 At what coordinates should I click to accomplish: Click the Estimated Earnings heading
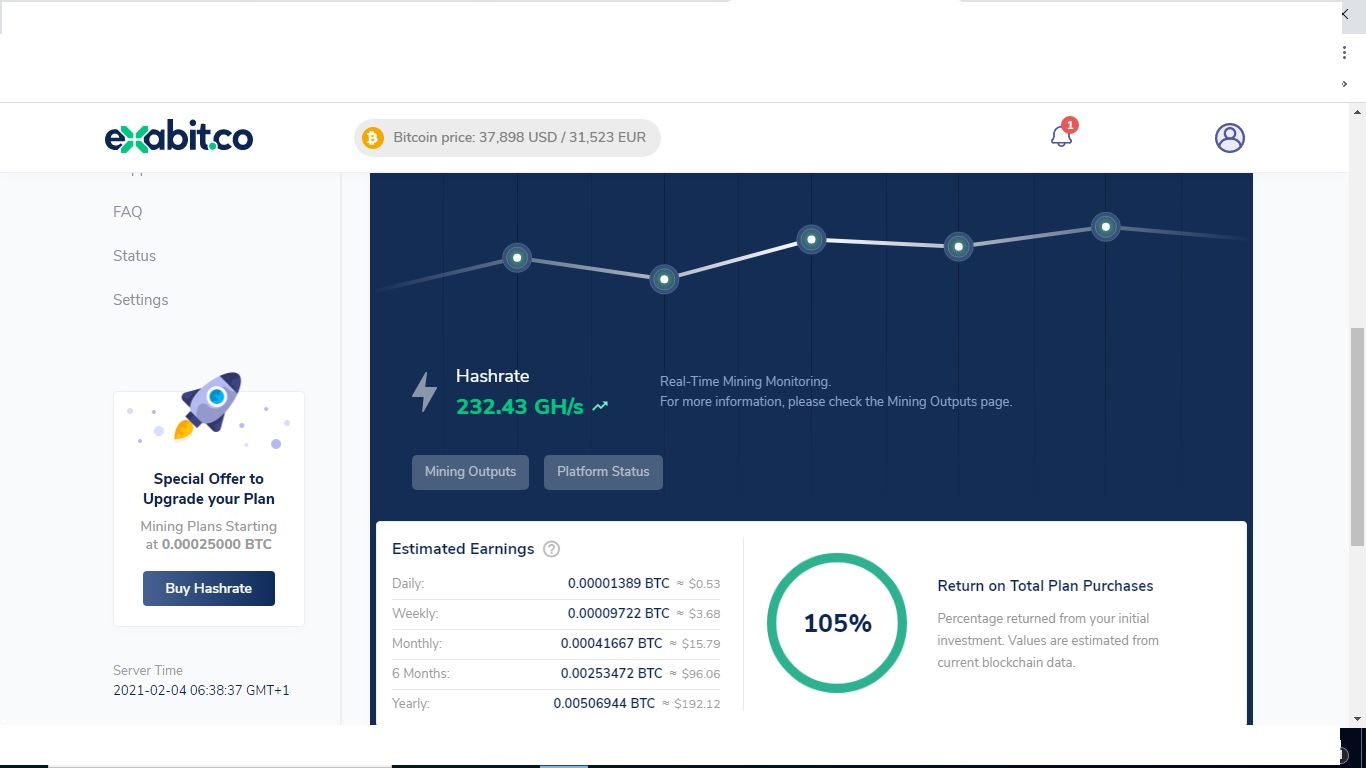point(463,549)
